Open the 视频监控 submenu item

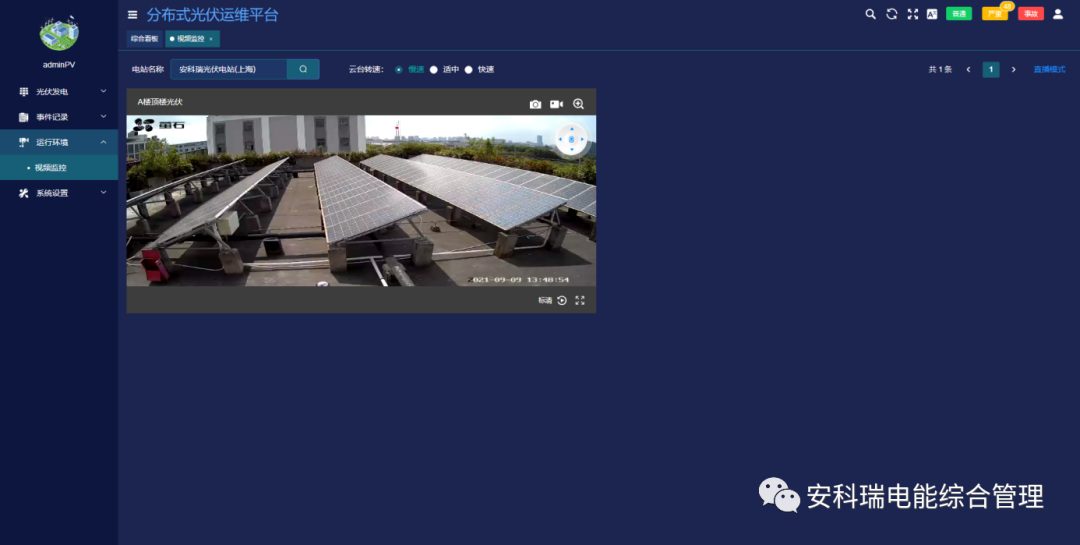(x=59, y=167)
